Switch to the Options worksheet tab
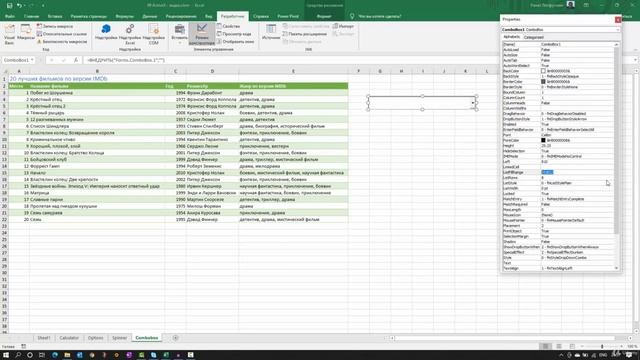The image size is (640, 360). [96, 338]
